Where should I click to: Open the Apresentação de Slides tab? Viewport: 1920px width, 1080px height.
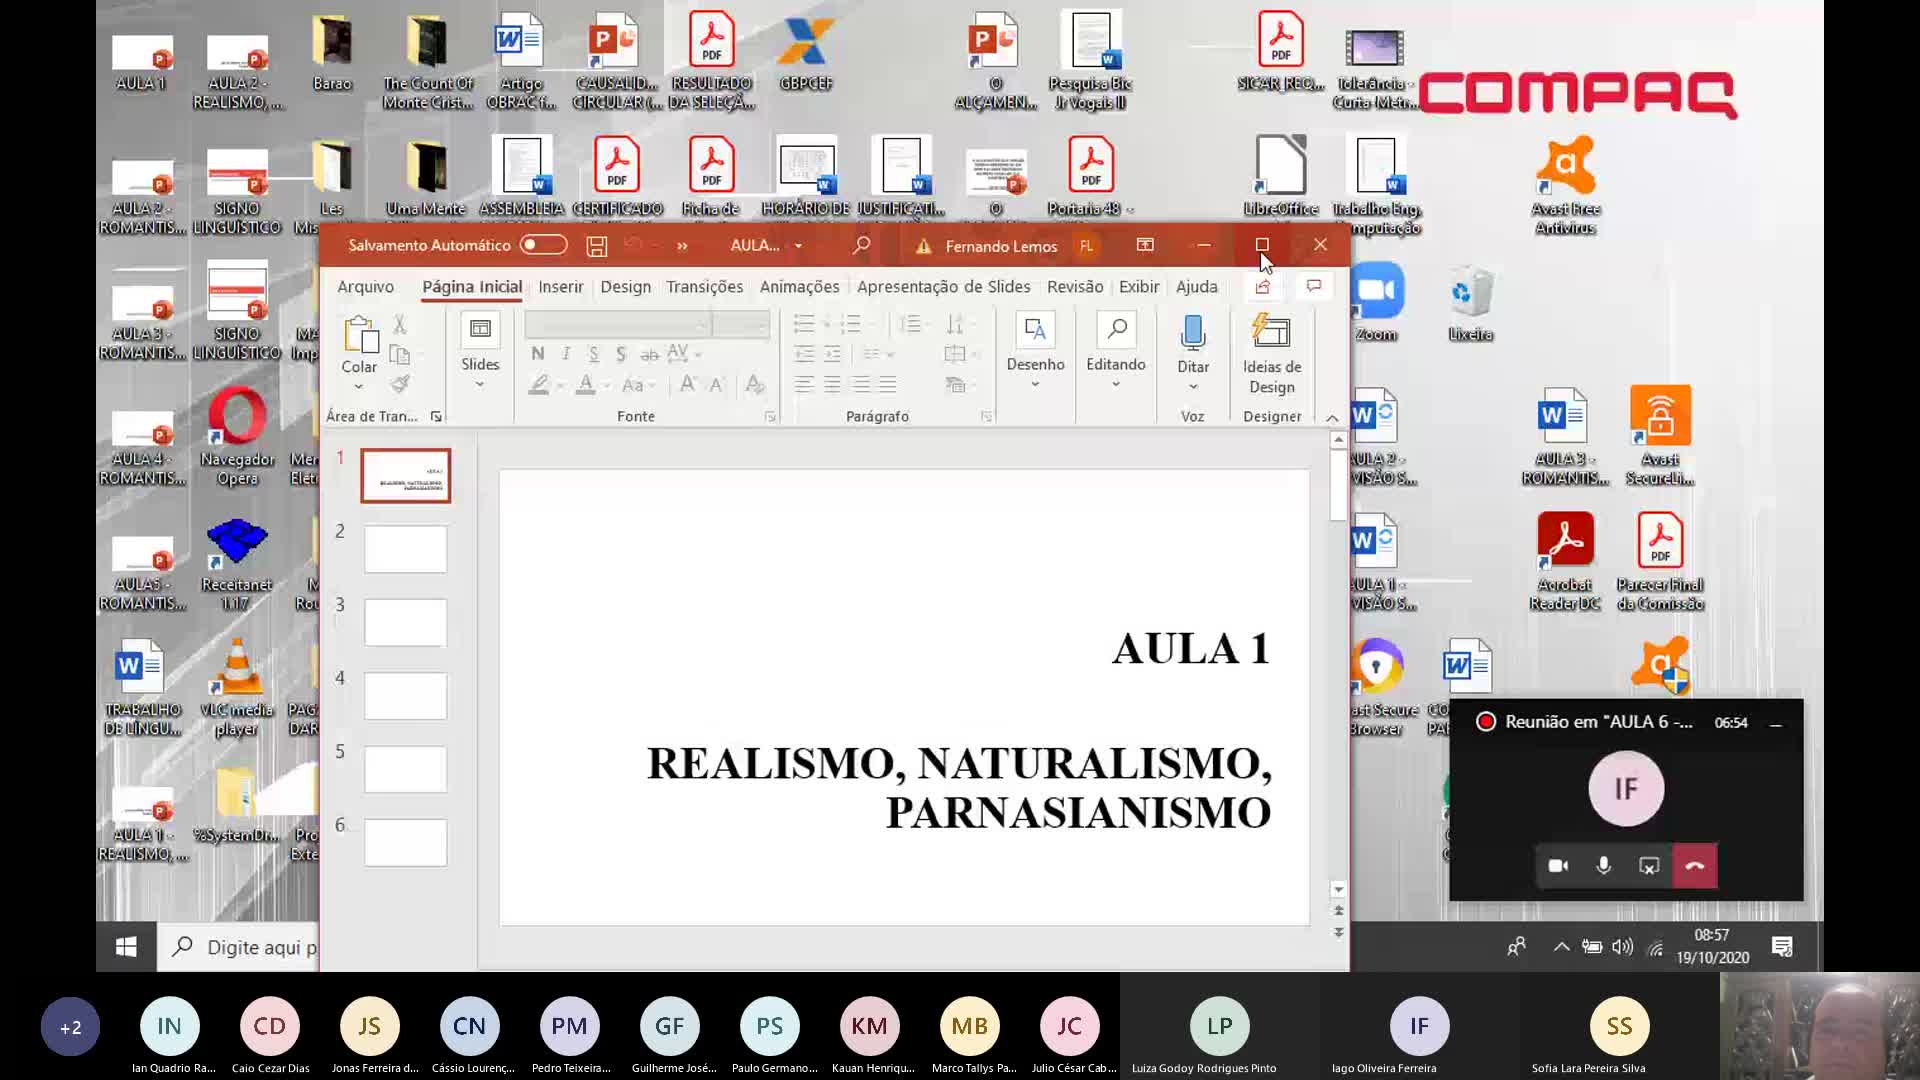click(943, 286)
